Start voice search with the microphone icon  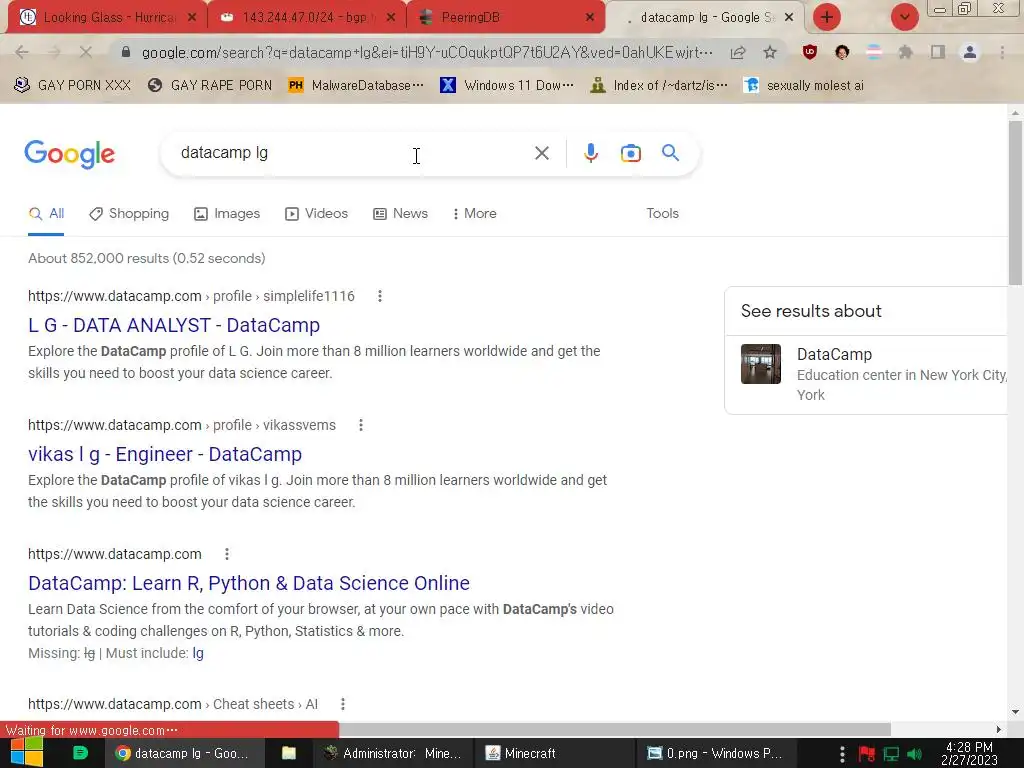pyautogui.click(x=590, y=153)
